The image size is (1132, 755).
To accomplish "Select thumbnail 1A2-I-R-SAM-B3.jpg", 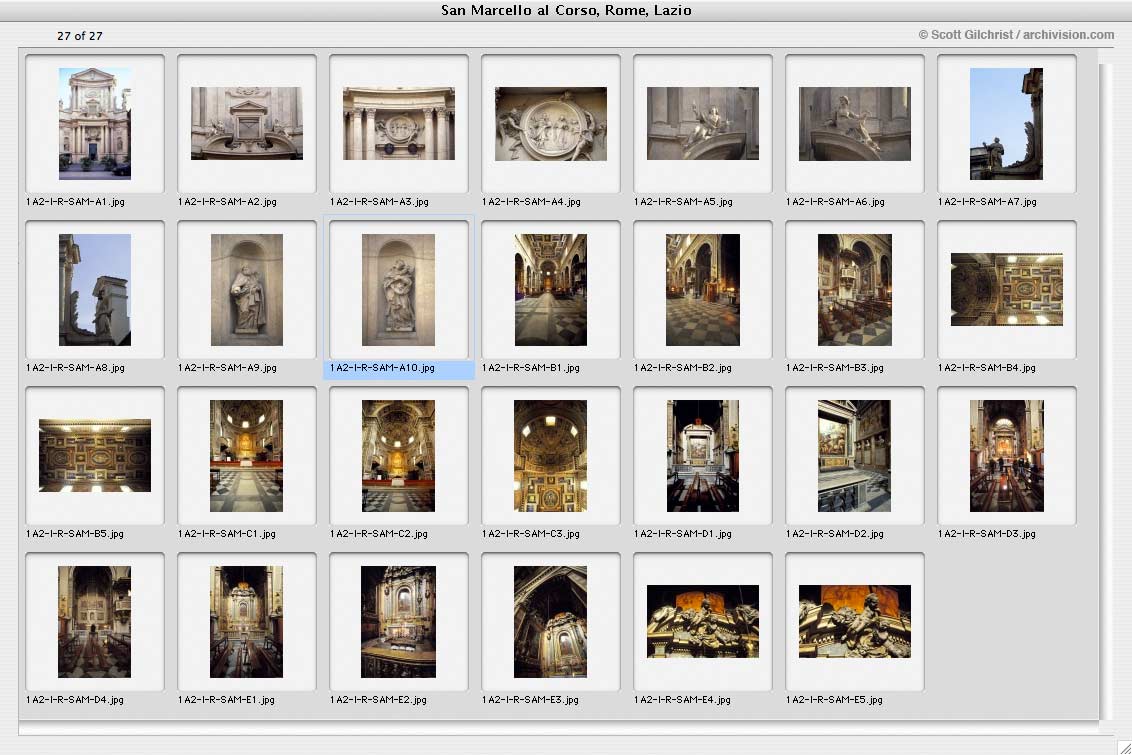I will pos(855,289).
